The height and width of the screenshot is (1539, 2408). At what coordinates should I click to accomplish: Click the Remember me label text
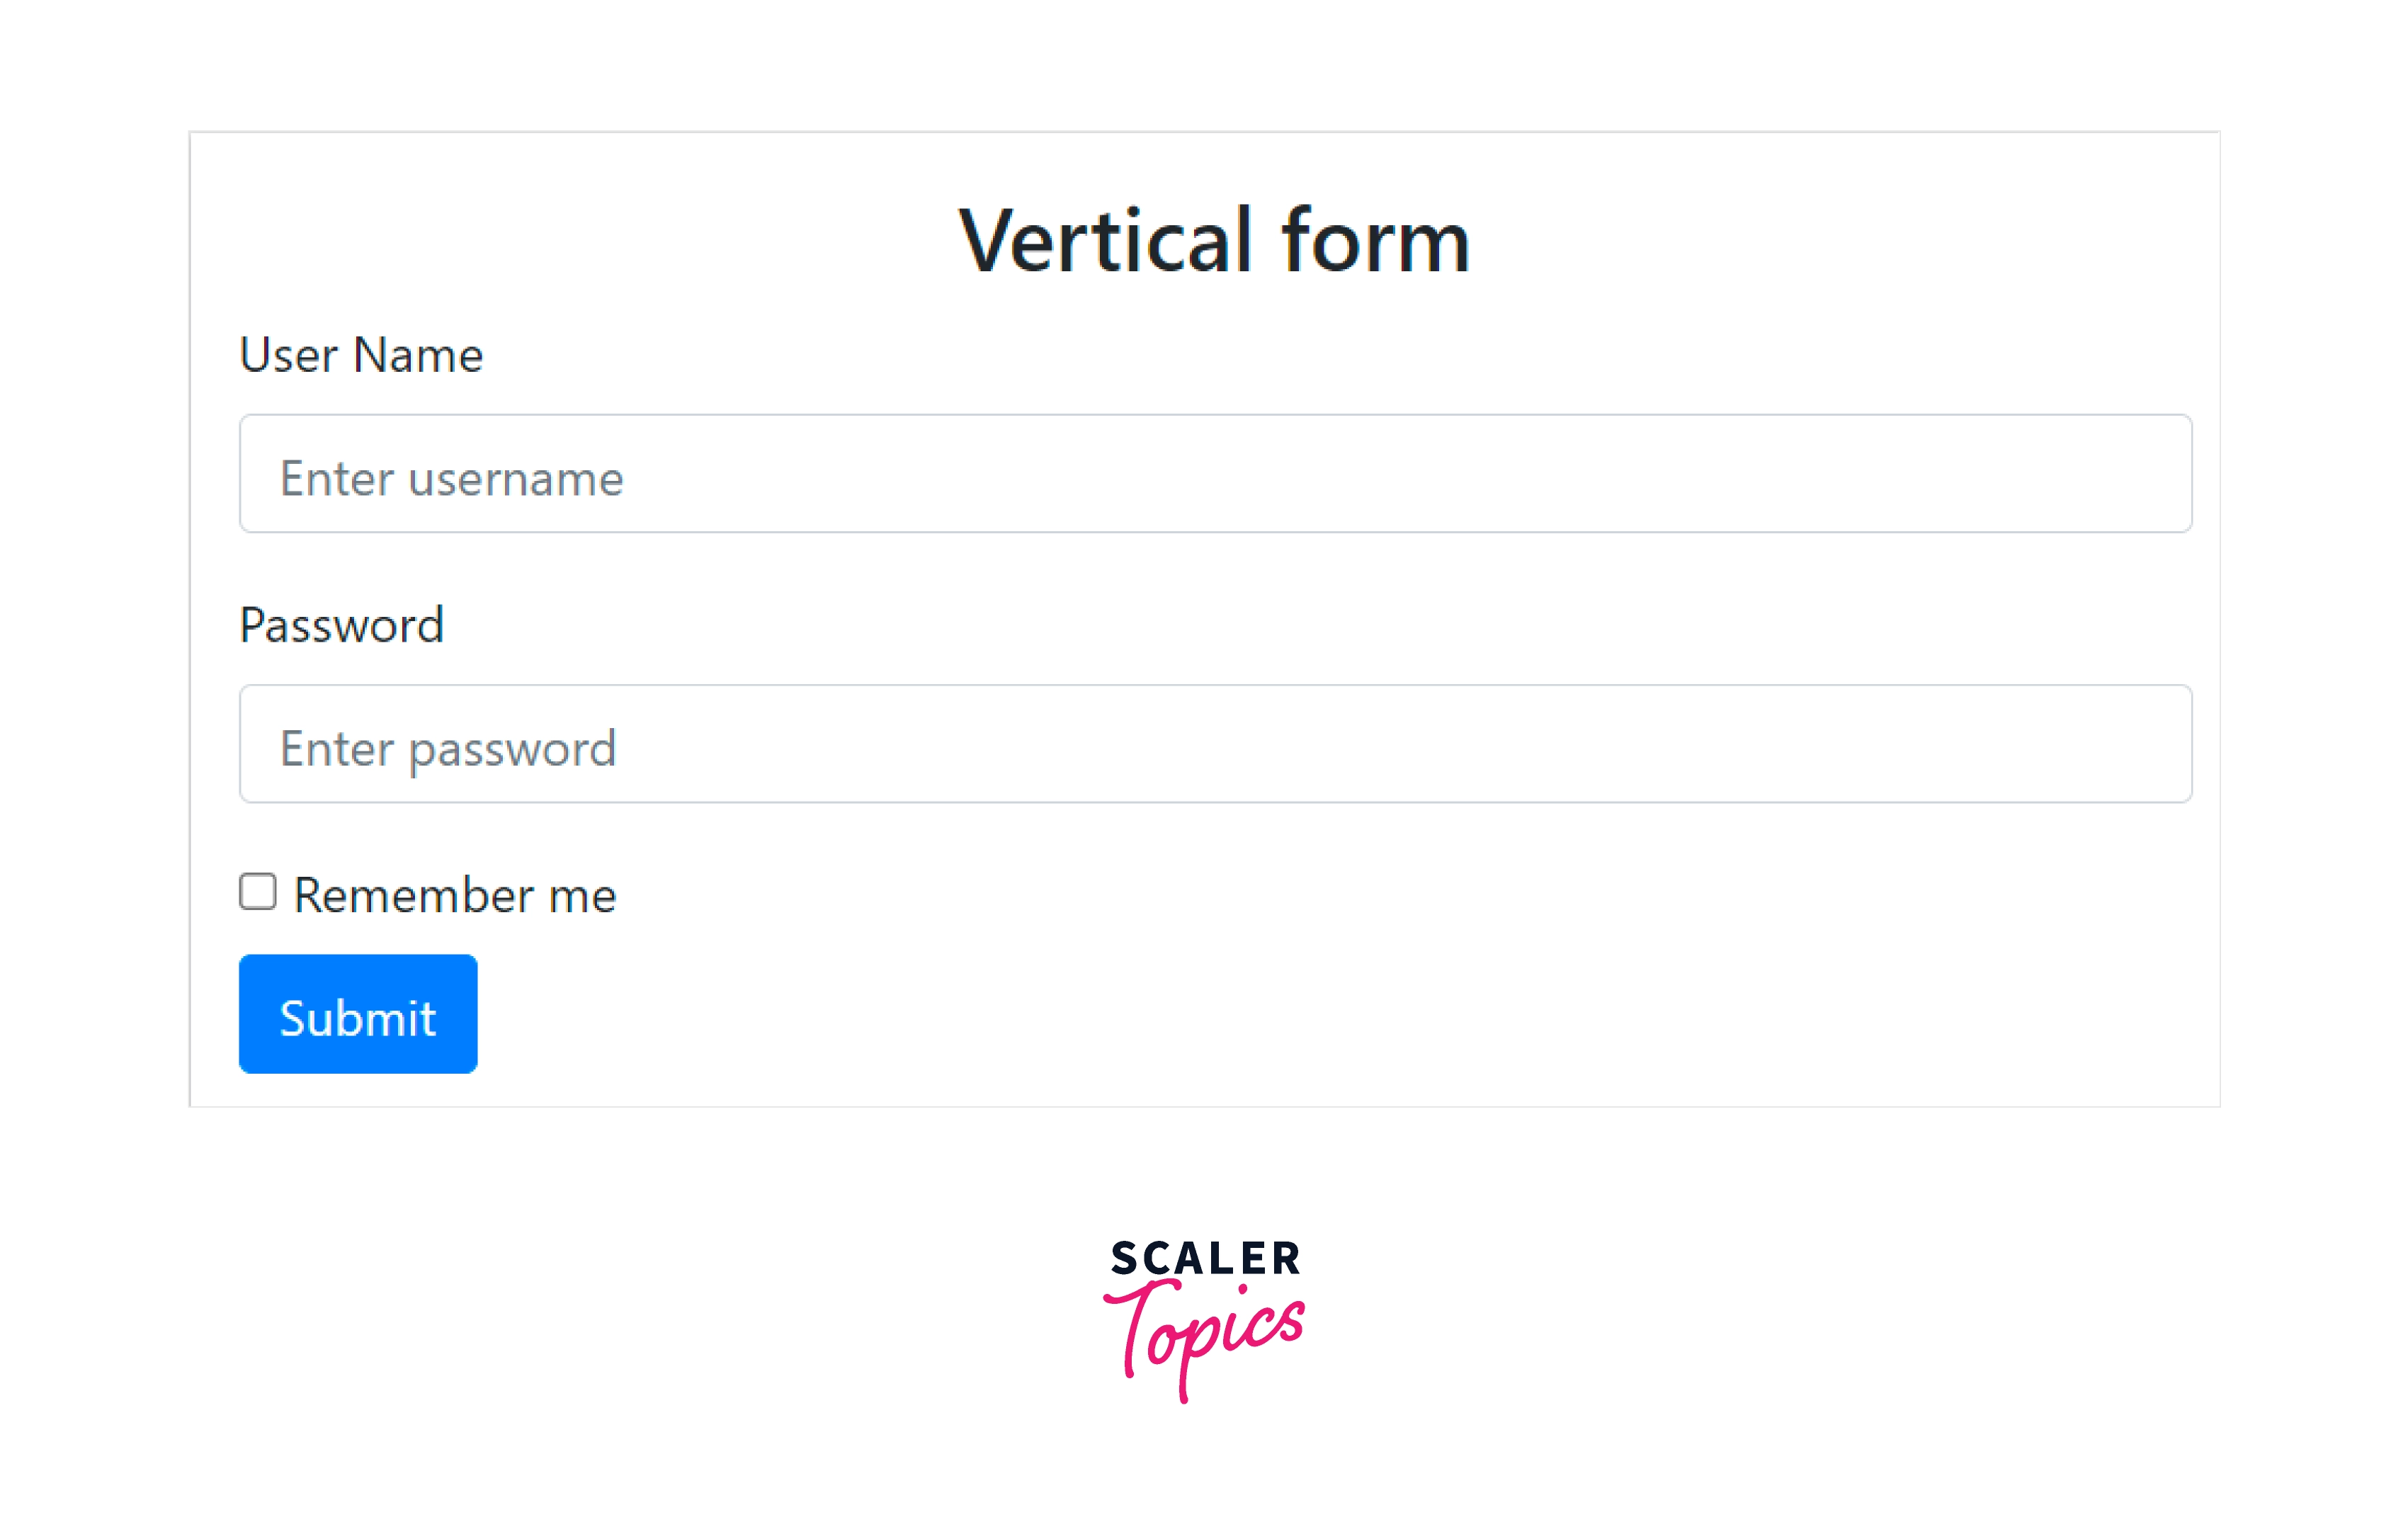[455, 895]
